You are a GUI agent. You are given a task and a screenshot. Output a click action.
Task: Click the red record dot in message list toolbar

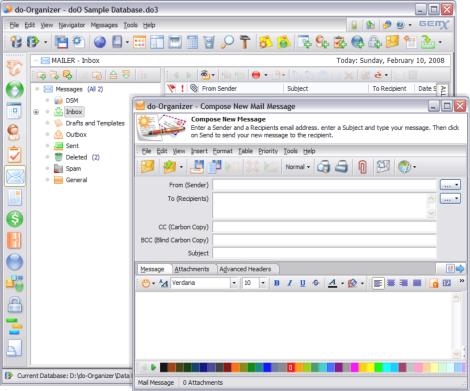[256, 75]
